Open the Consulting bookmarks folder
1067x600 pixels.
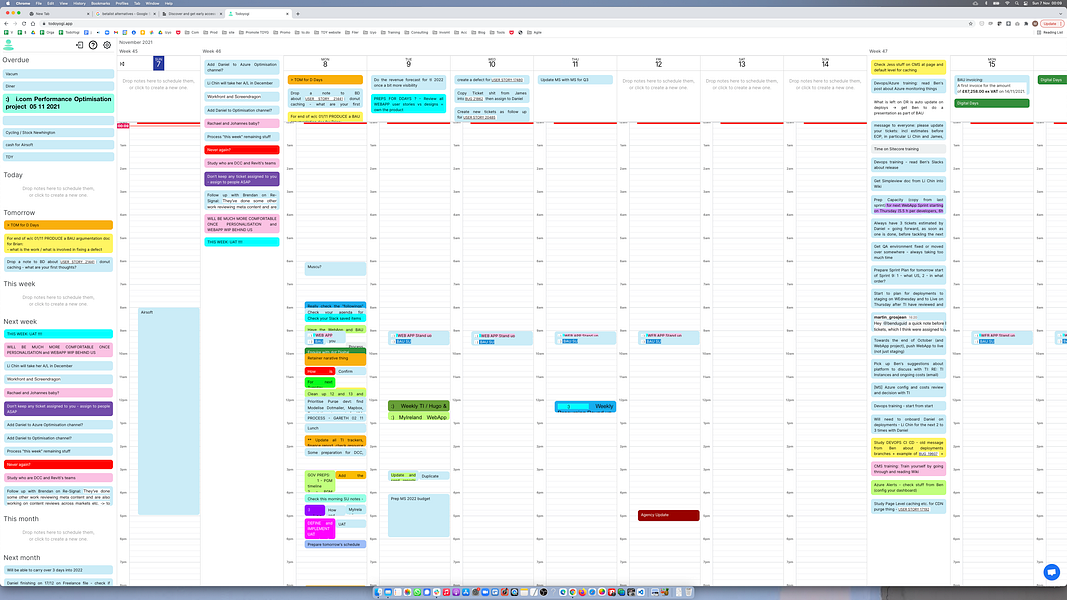[416, 32]
